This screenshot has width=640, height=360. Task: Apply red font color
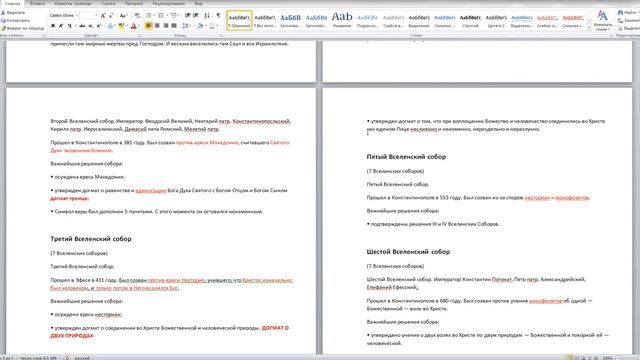coord(133,26)
